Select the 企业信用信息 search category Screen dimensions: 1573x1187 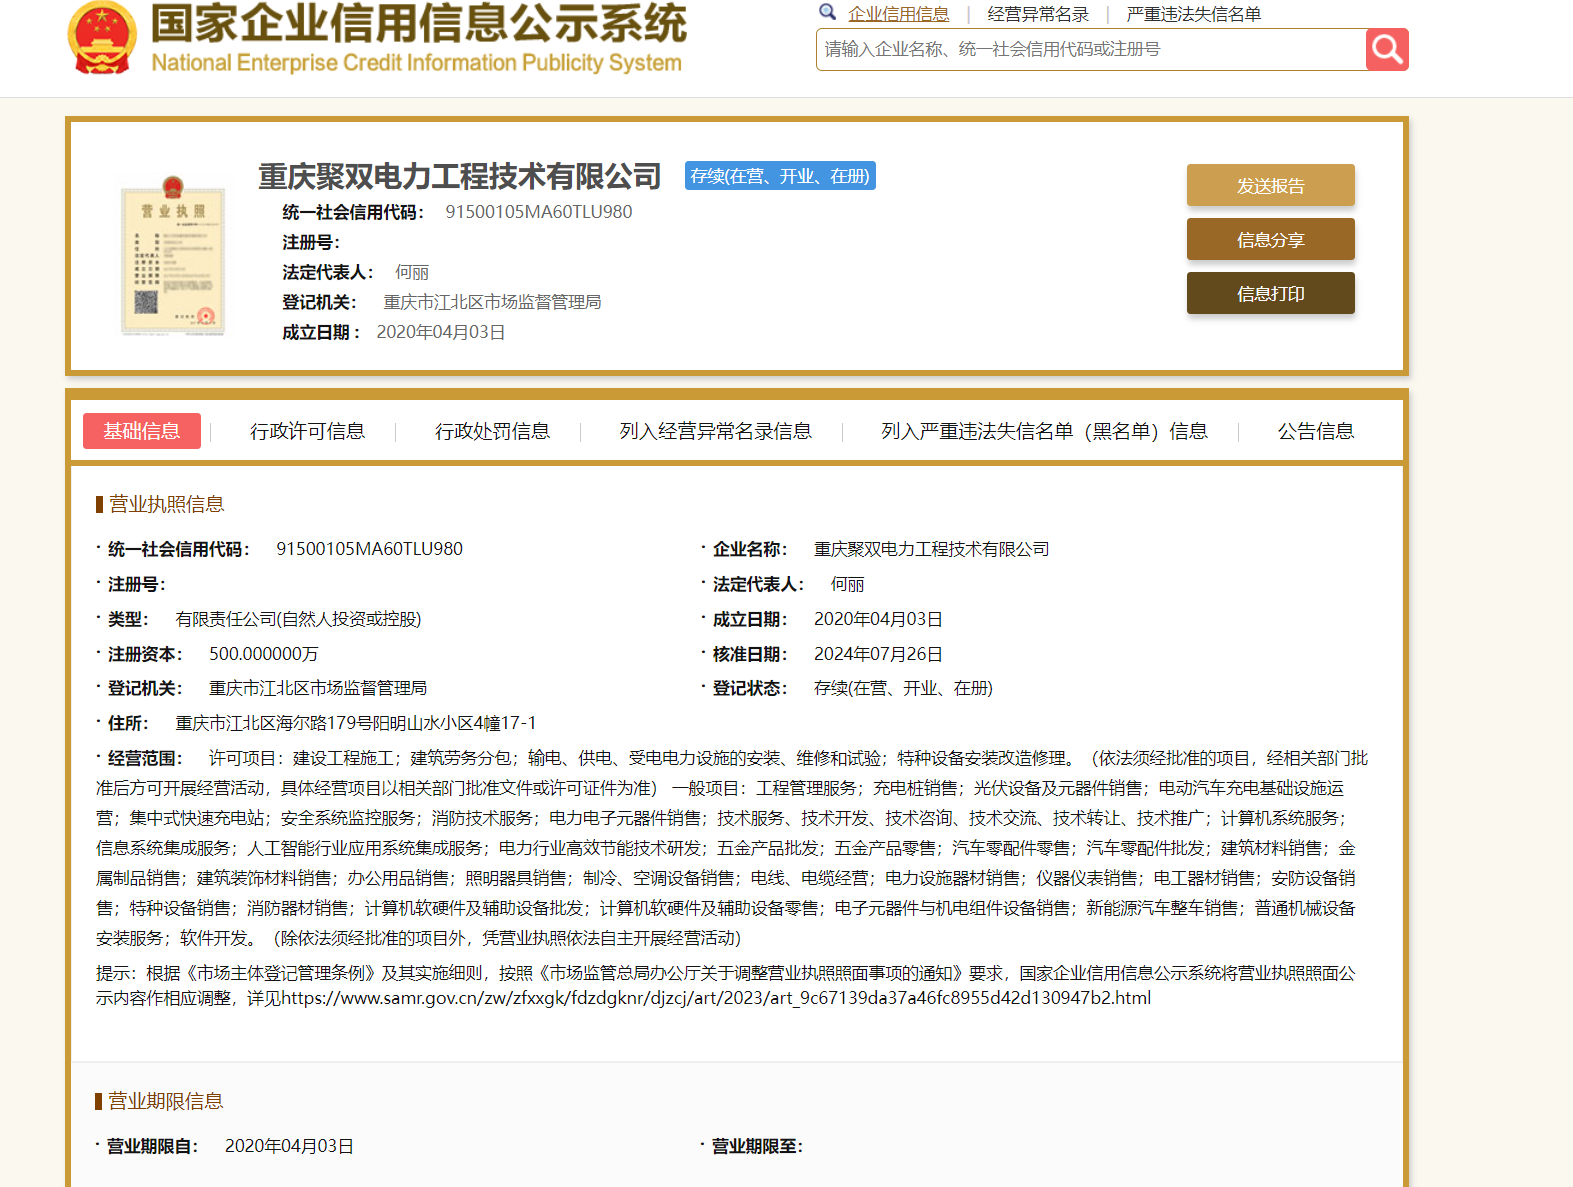[898, 14]
